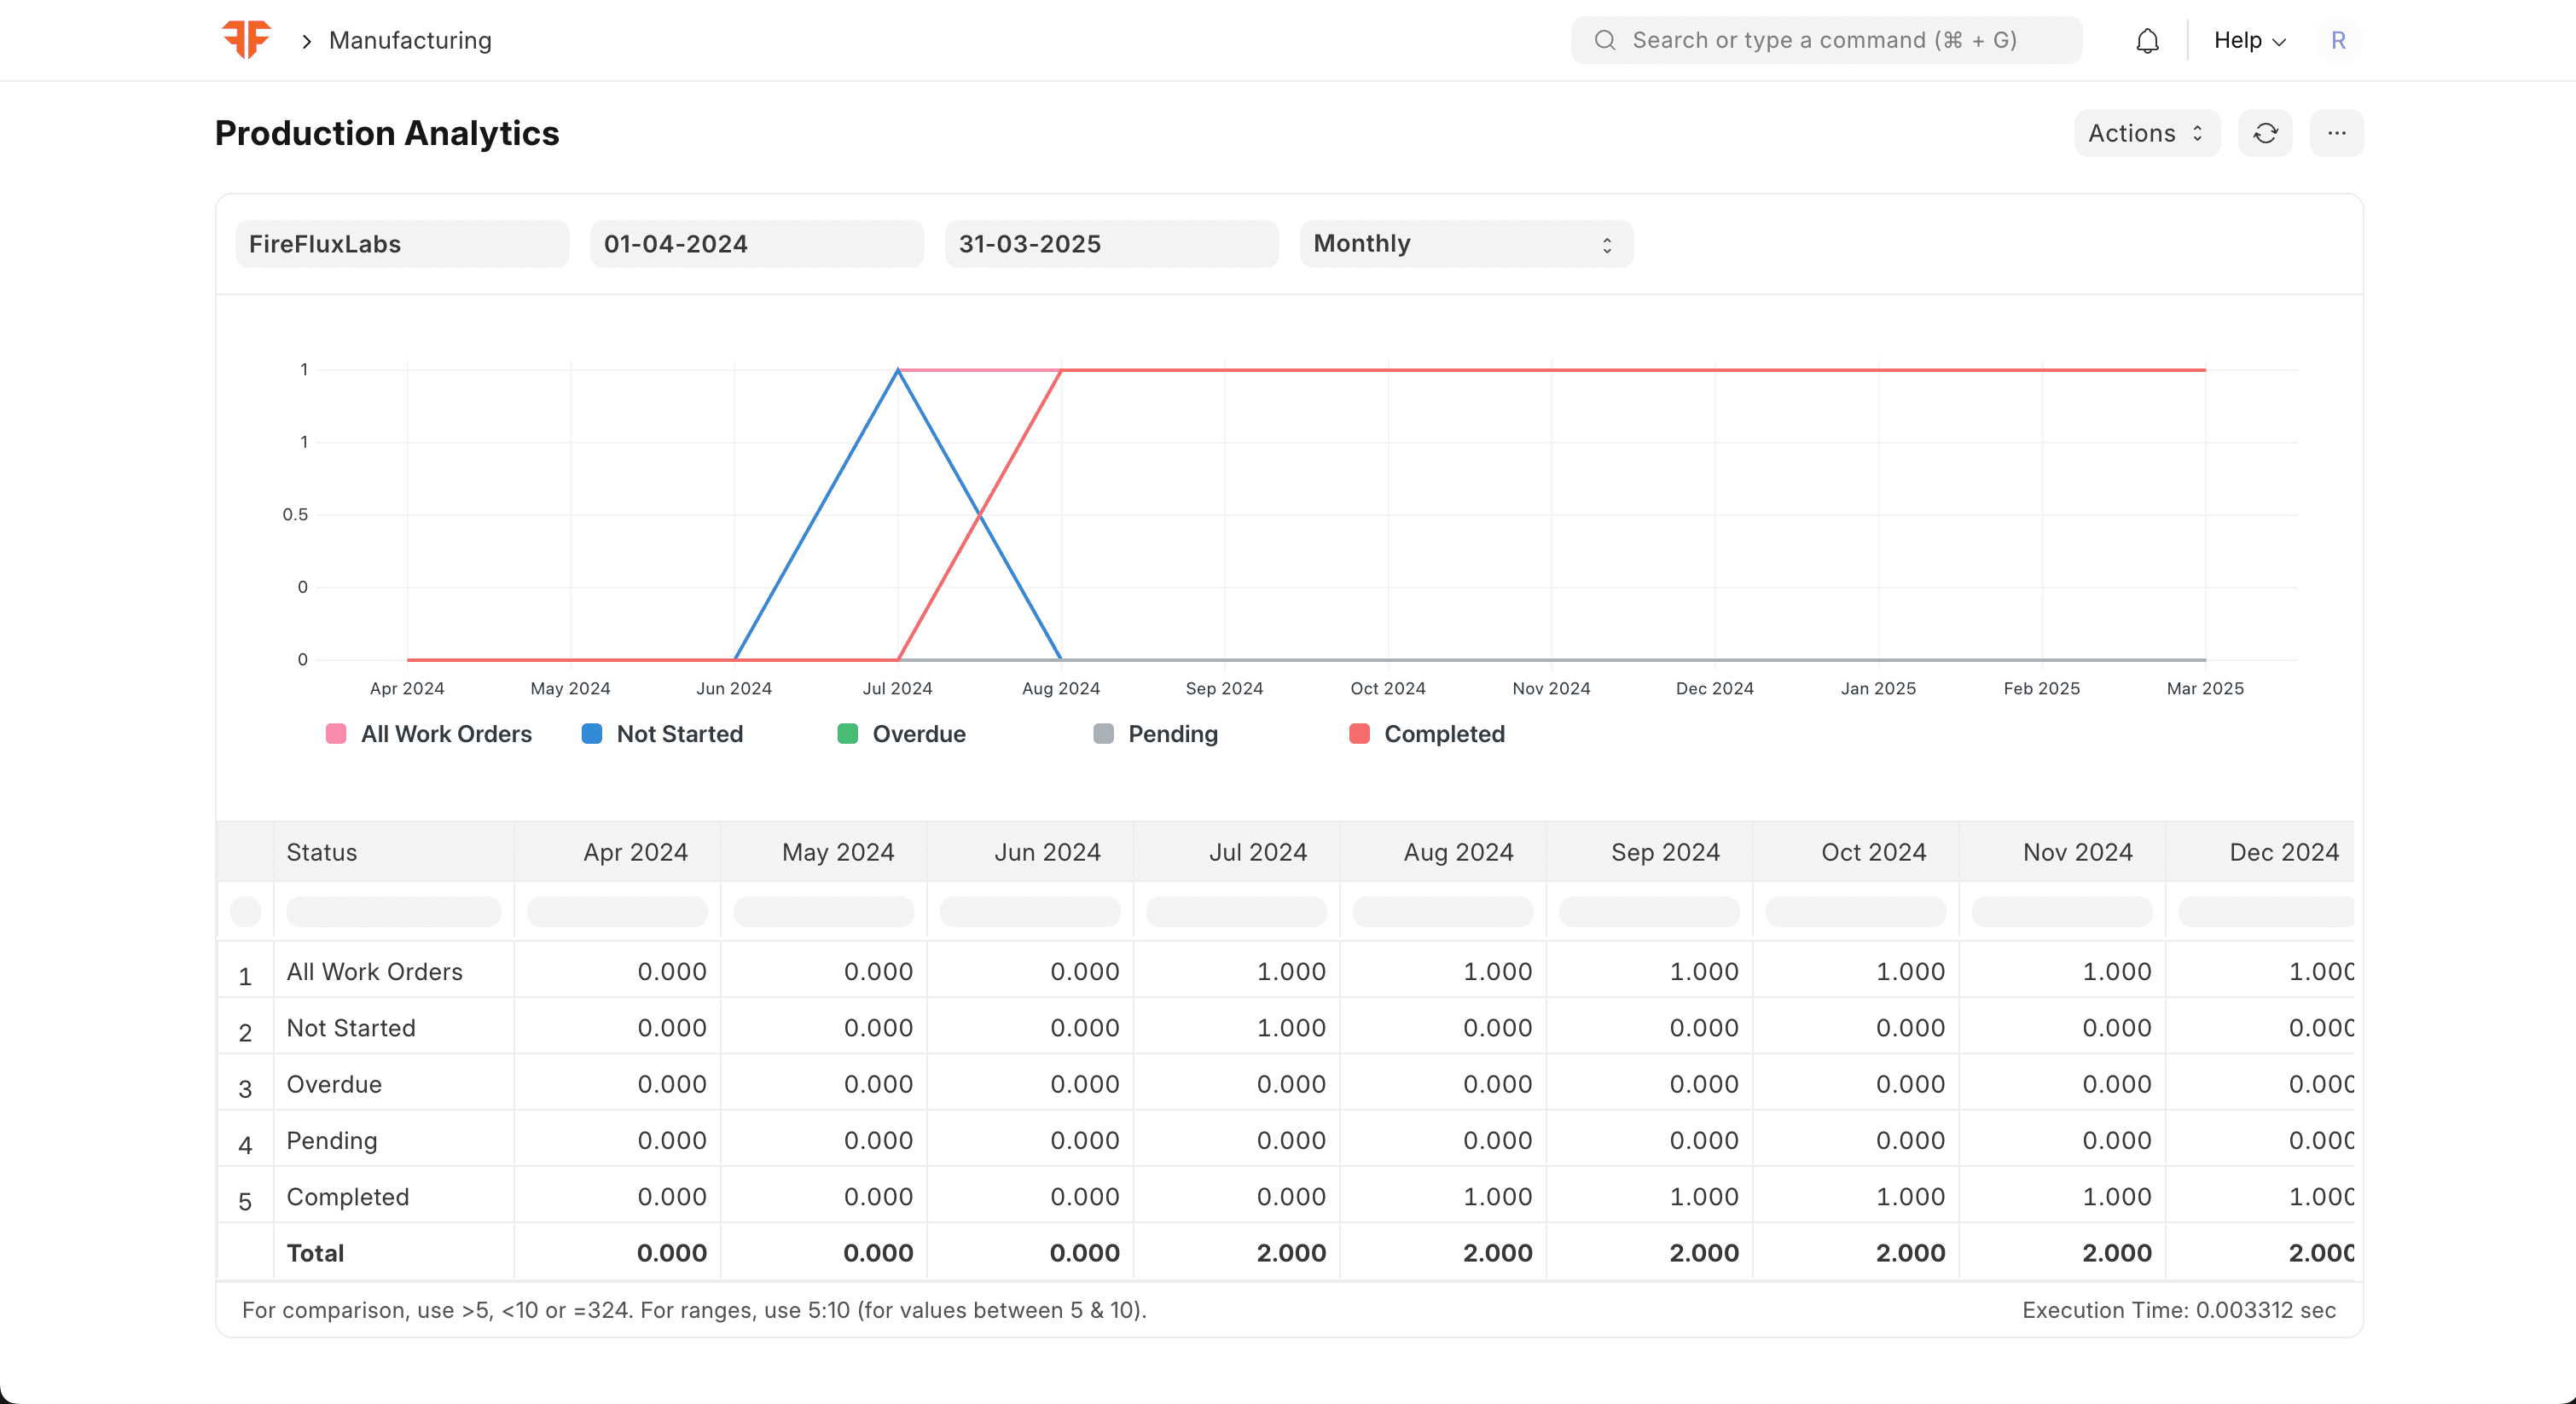Viewport: 2576px width, 1404px height.
Task: Toggle Overdue legend swatch
Action: pyautogui.click(x=848, y=734)
